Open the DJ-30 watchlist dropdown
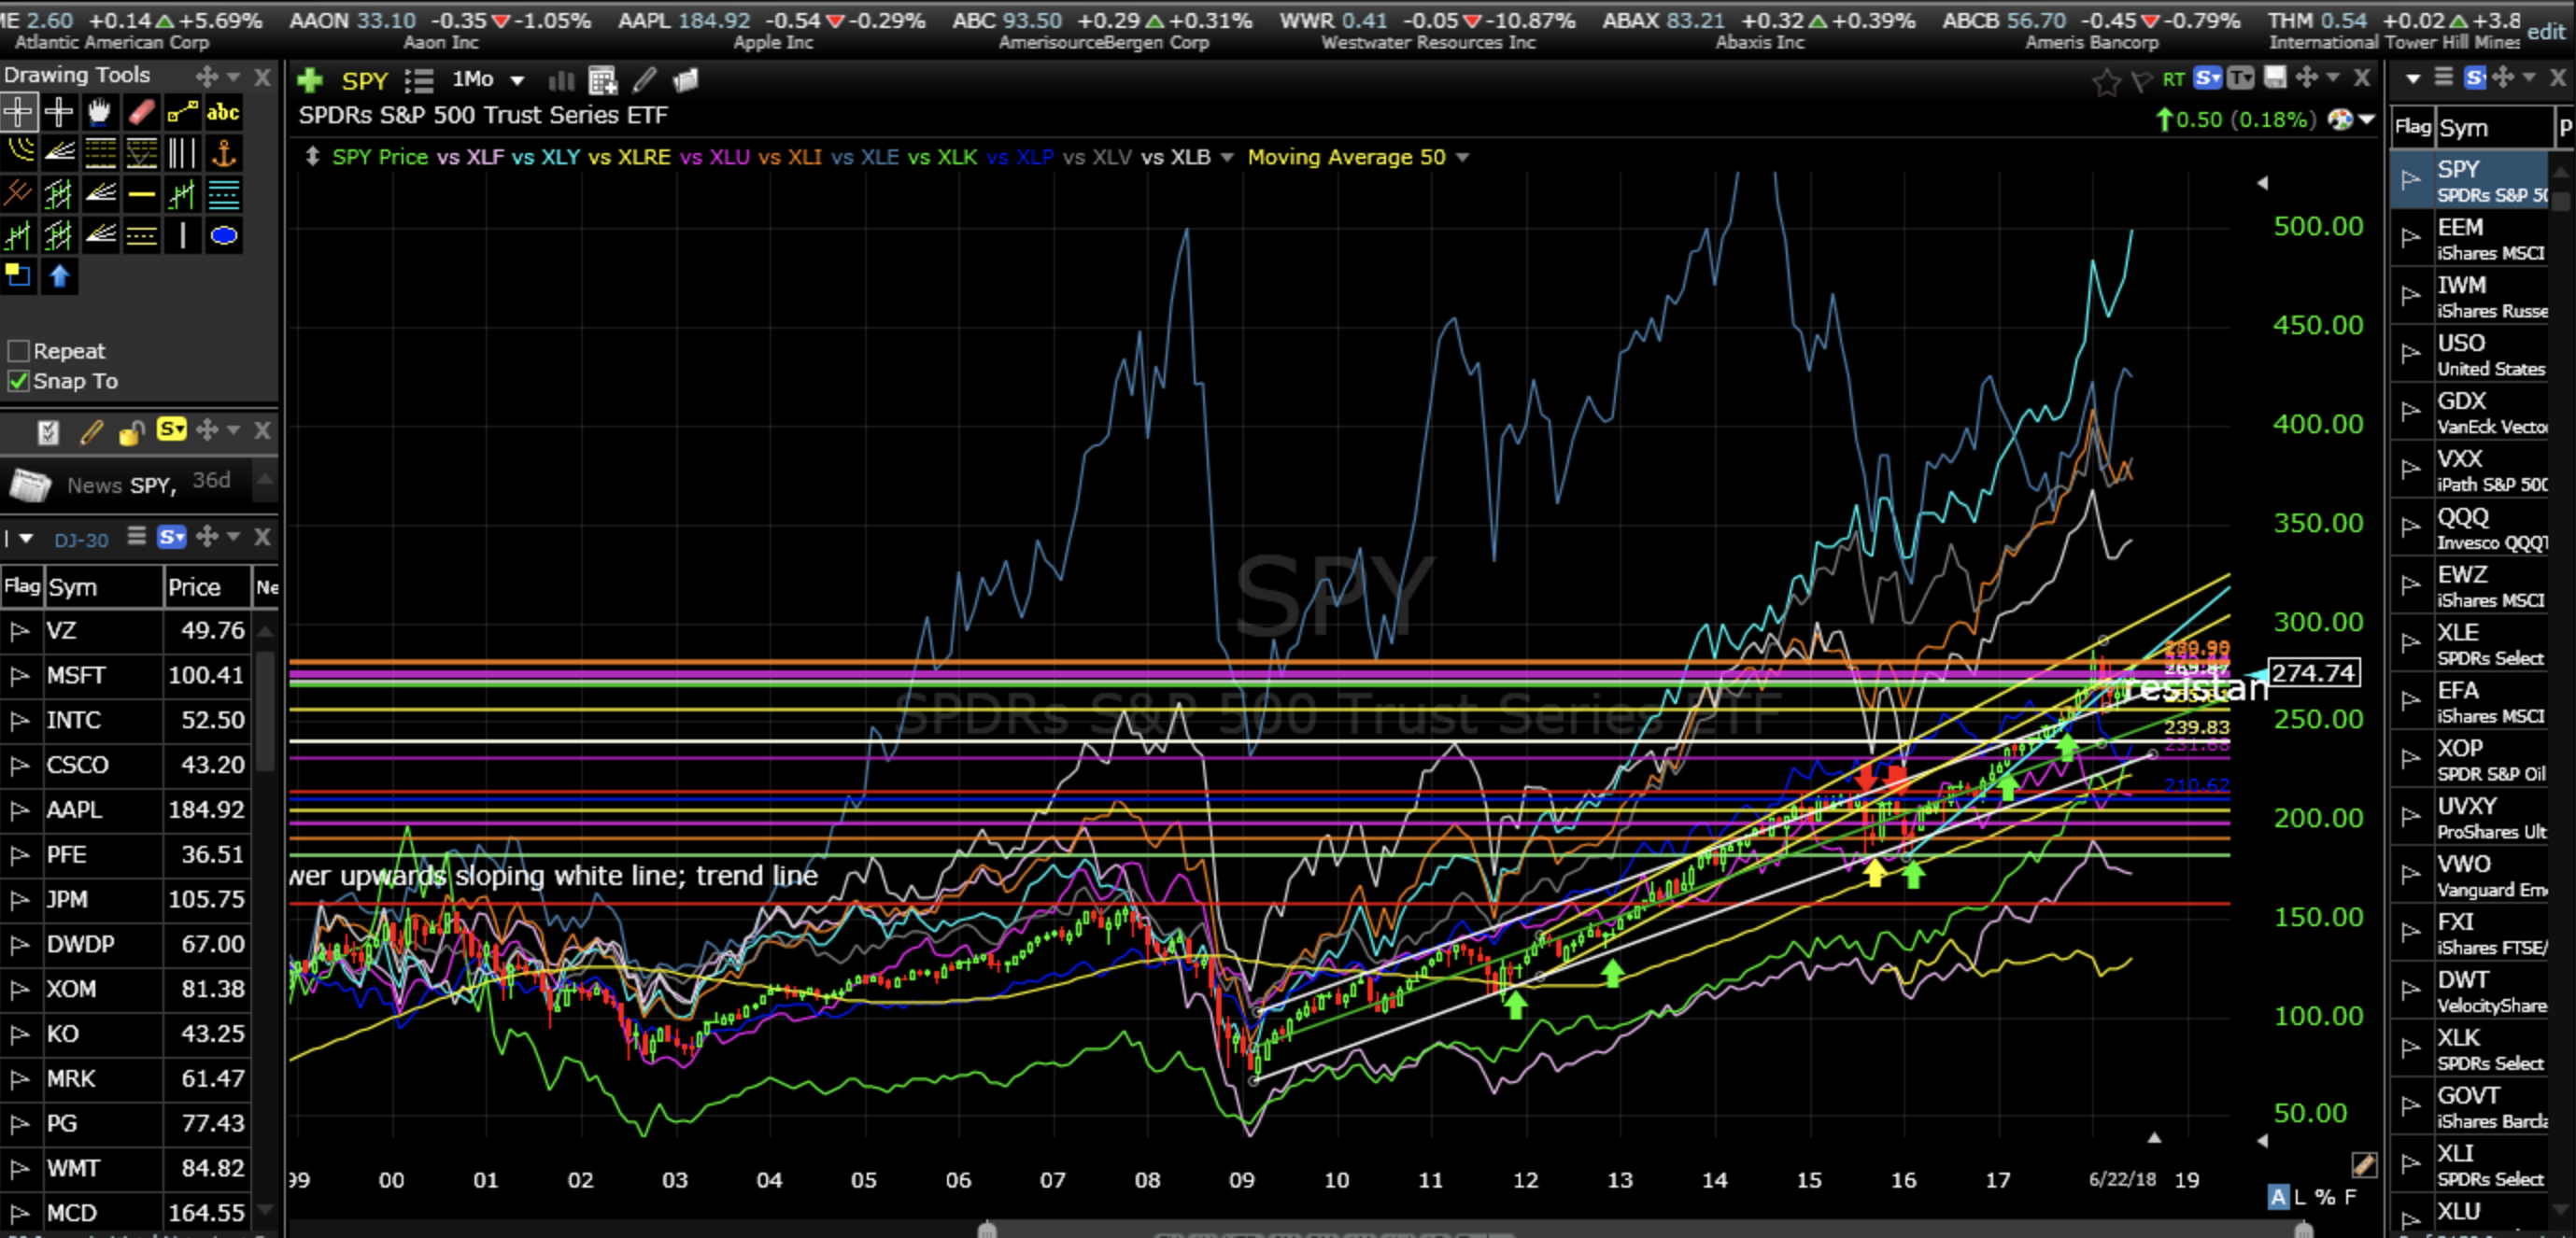Viewport: 2576px width, 1238px height. tap(26, 539)
